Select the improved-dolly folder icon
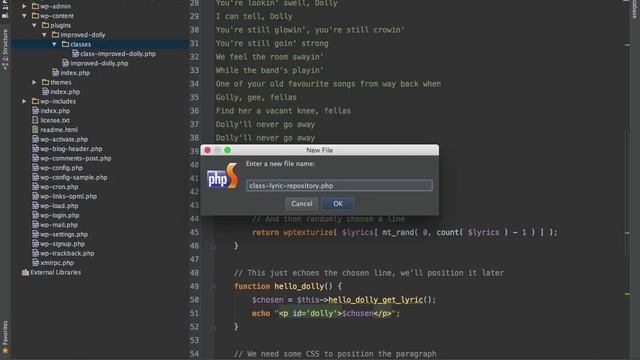 pos(56,35)
